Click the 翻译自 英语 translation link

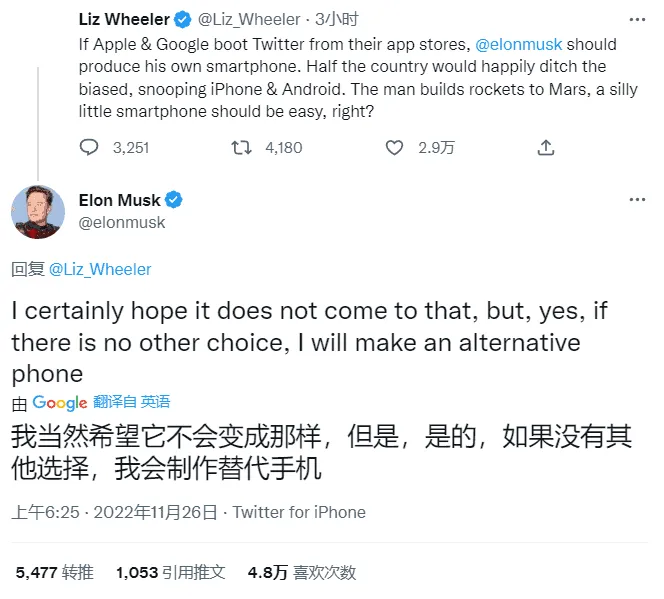(x=131, y=402)
